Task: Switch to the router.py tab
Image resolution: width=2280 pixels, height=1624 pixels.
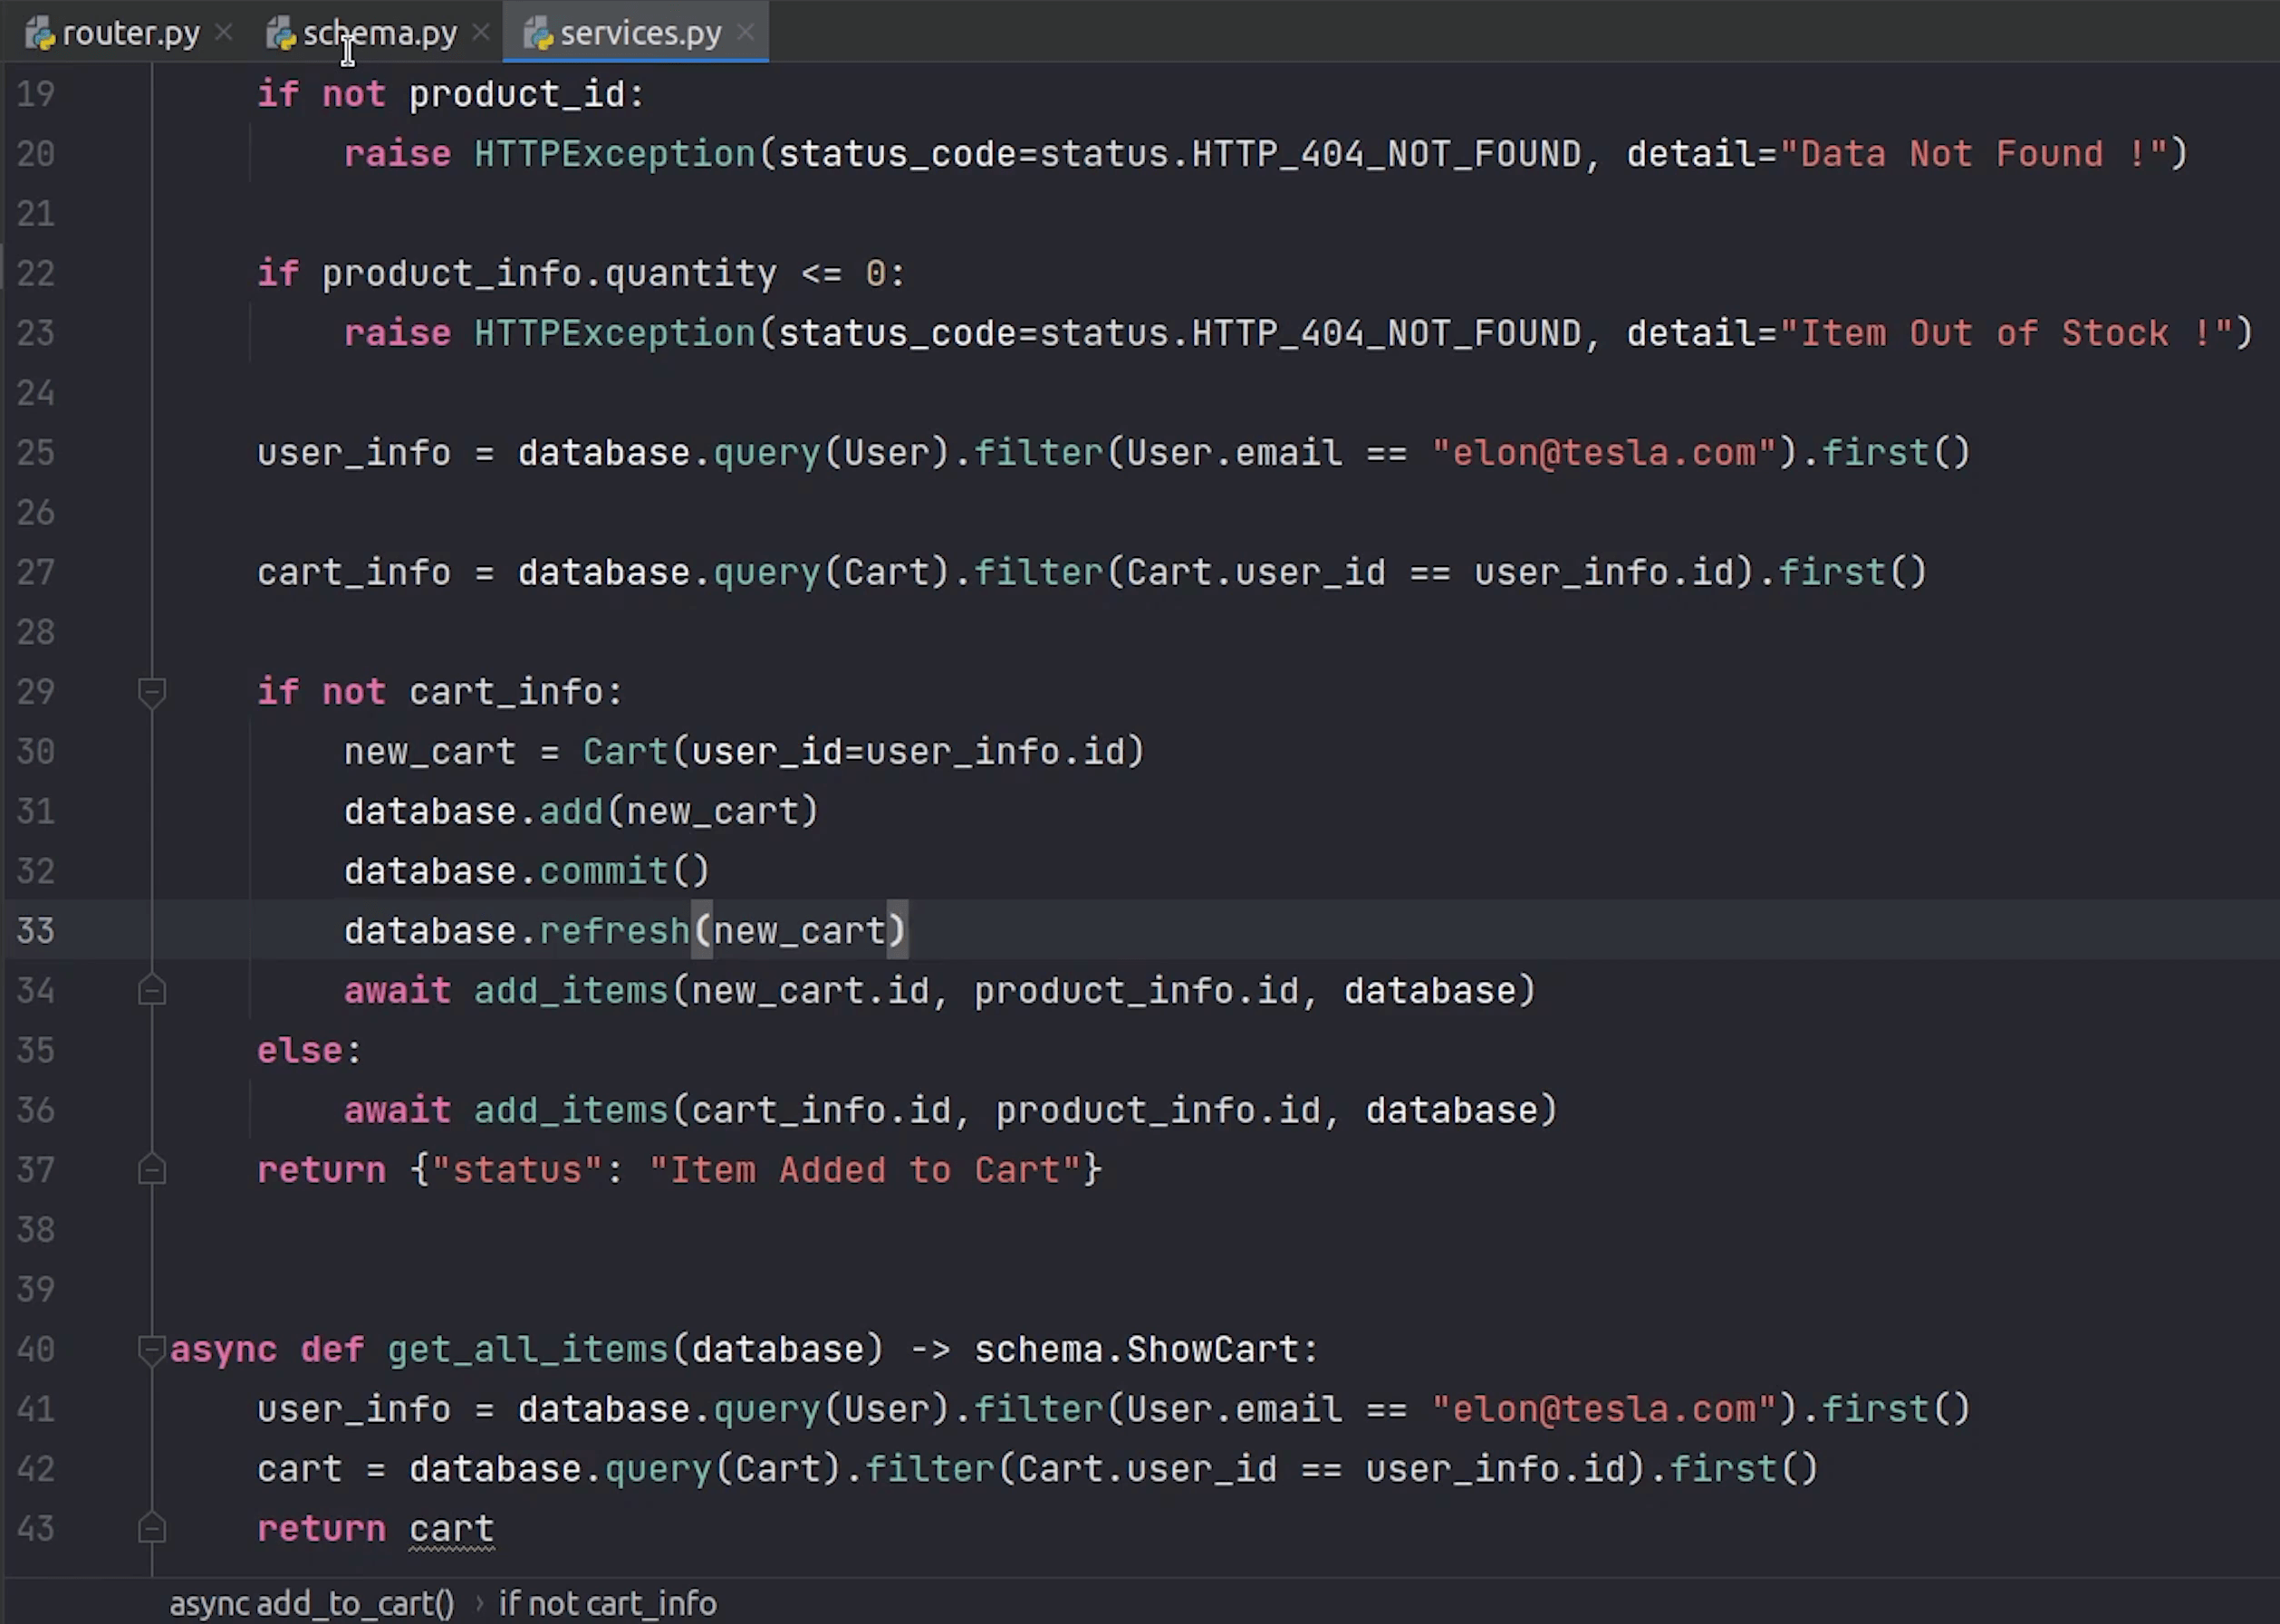Action: pyautogui.click(x=130, y=34)
